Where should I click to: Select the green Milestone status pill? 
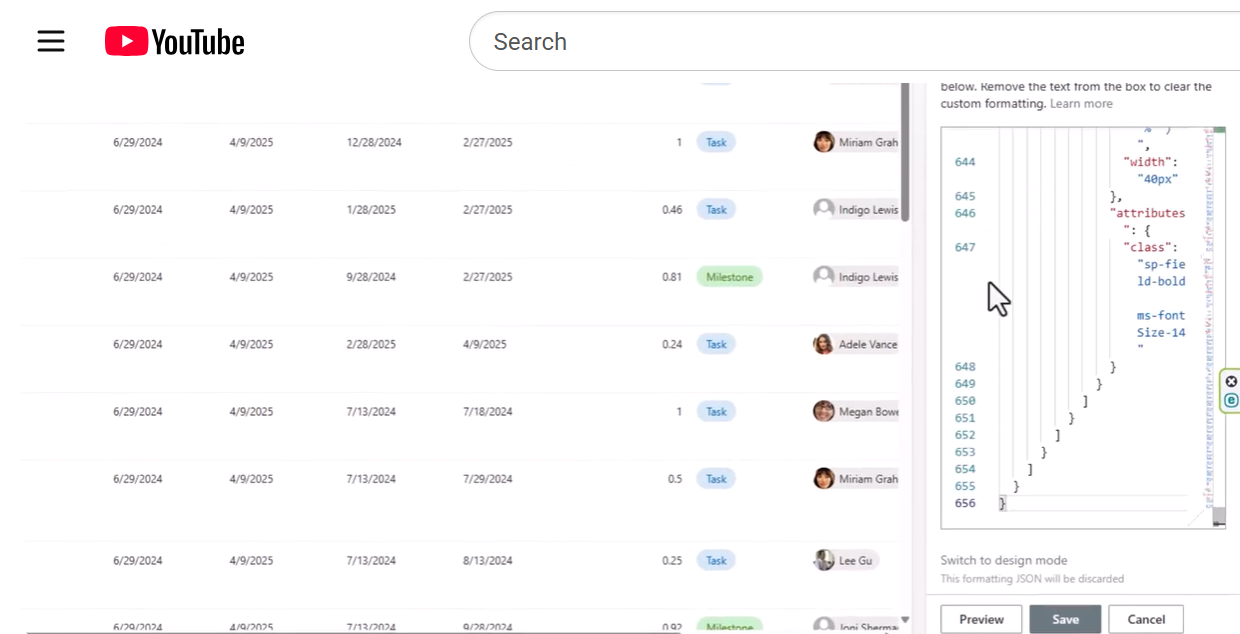click(x=729, y=276)
